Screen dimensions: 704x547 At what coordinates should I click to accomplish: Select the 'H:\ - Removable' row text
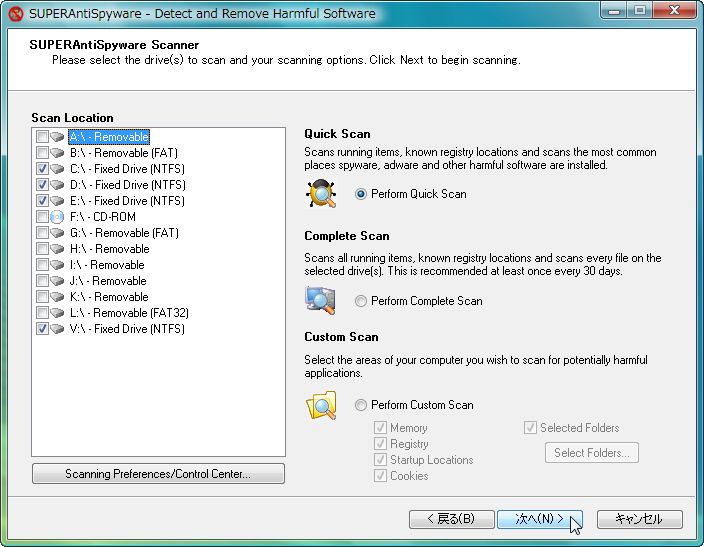click(110, 249)
